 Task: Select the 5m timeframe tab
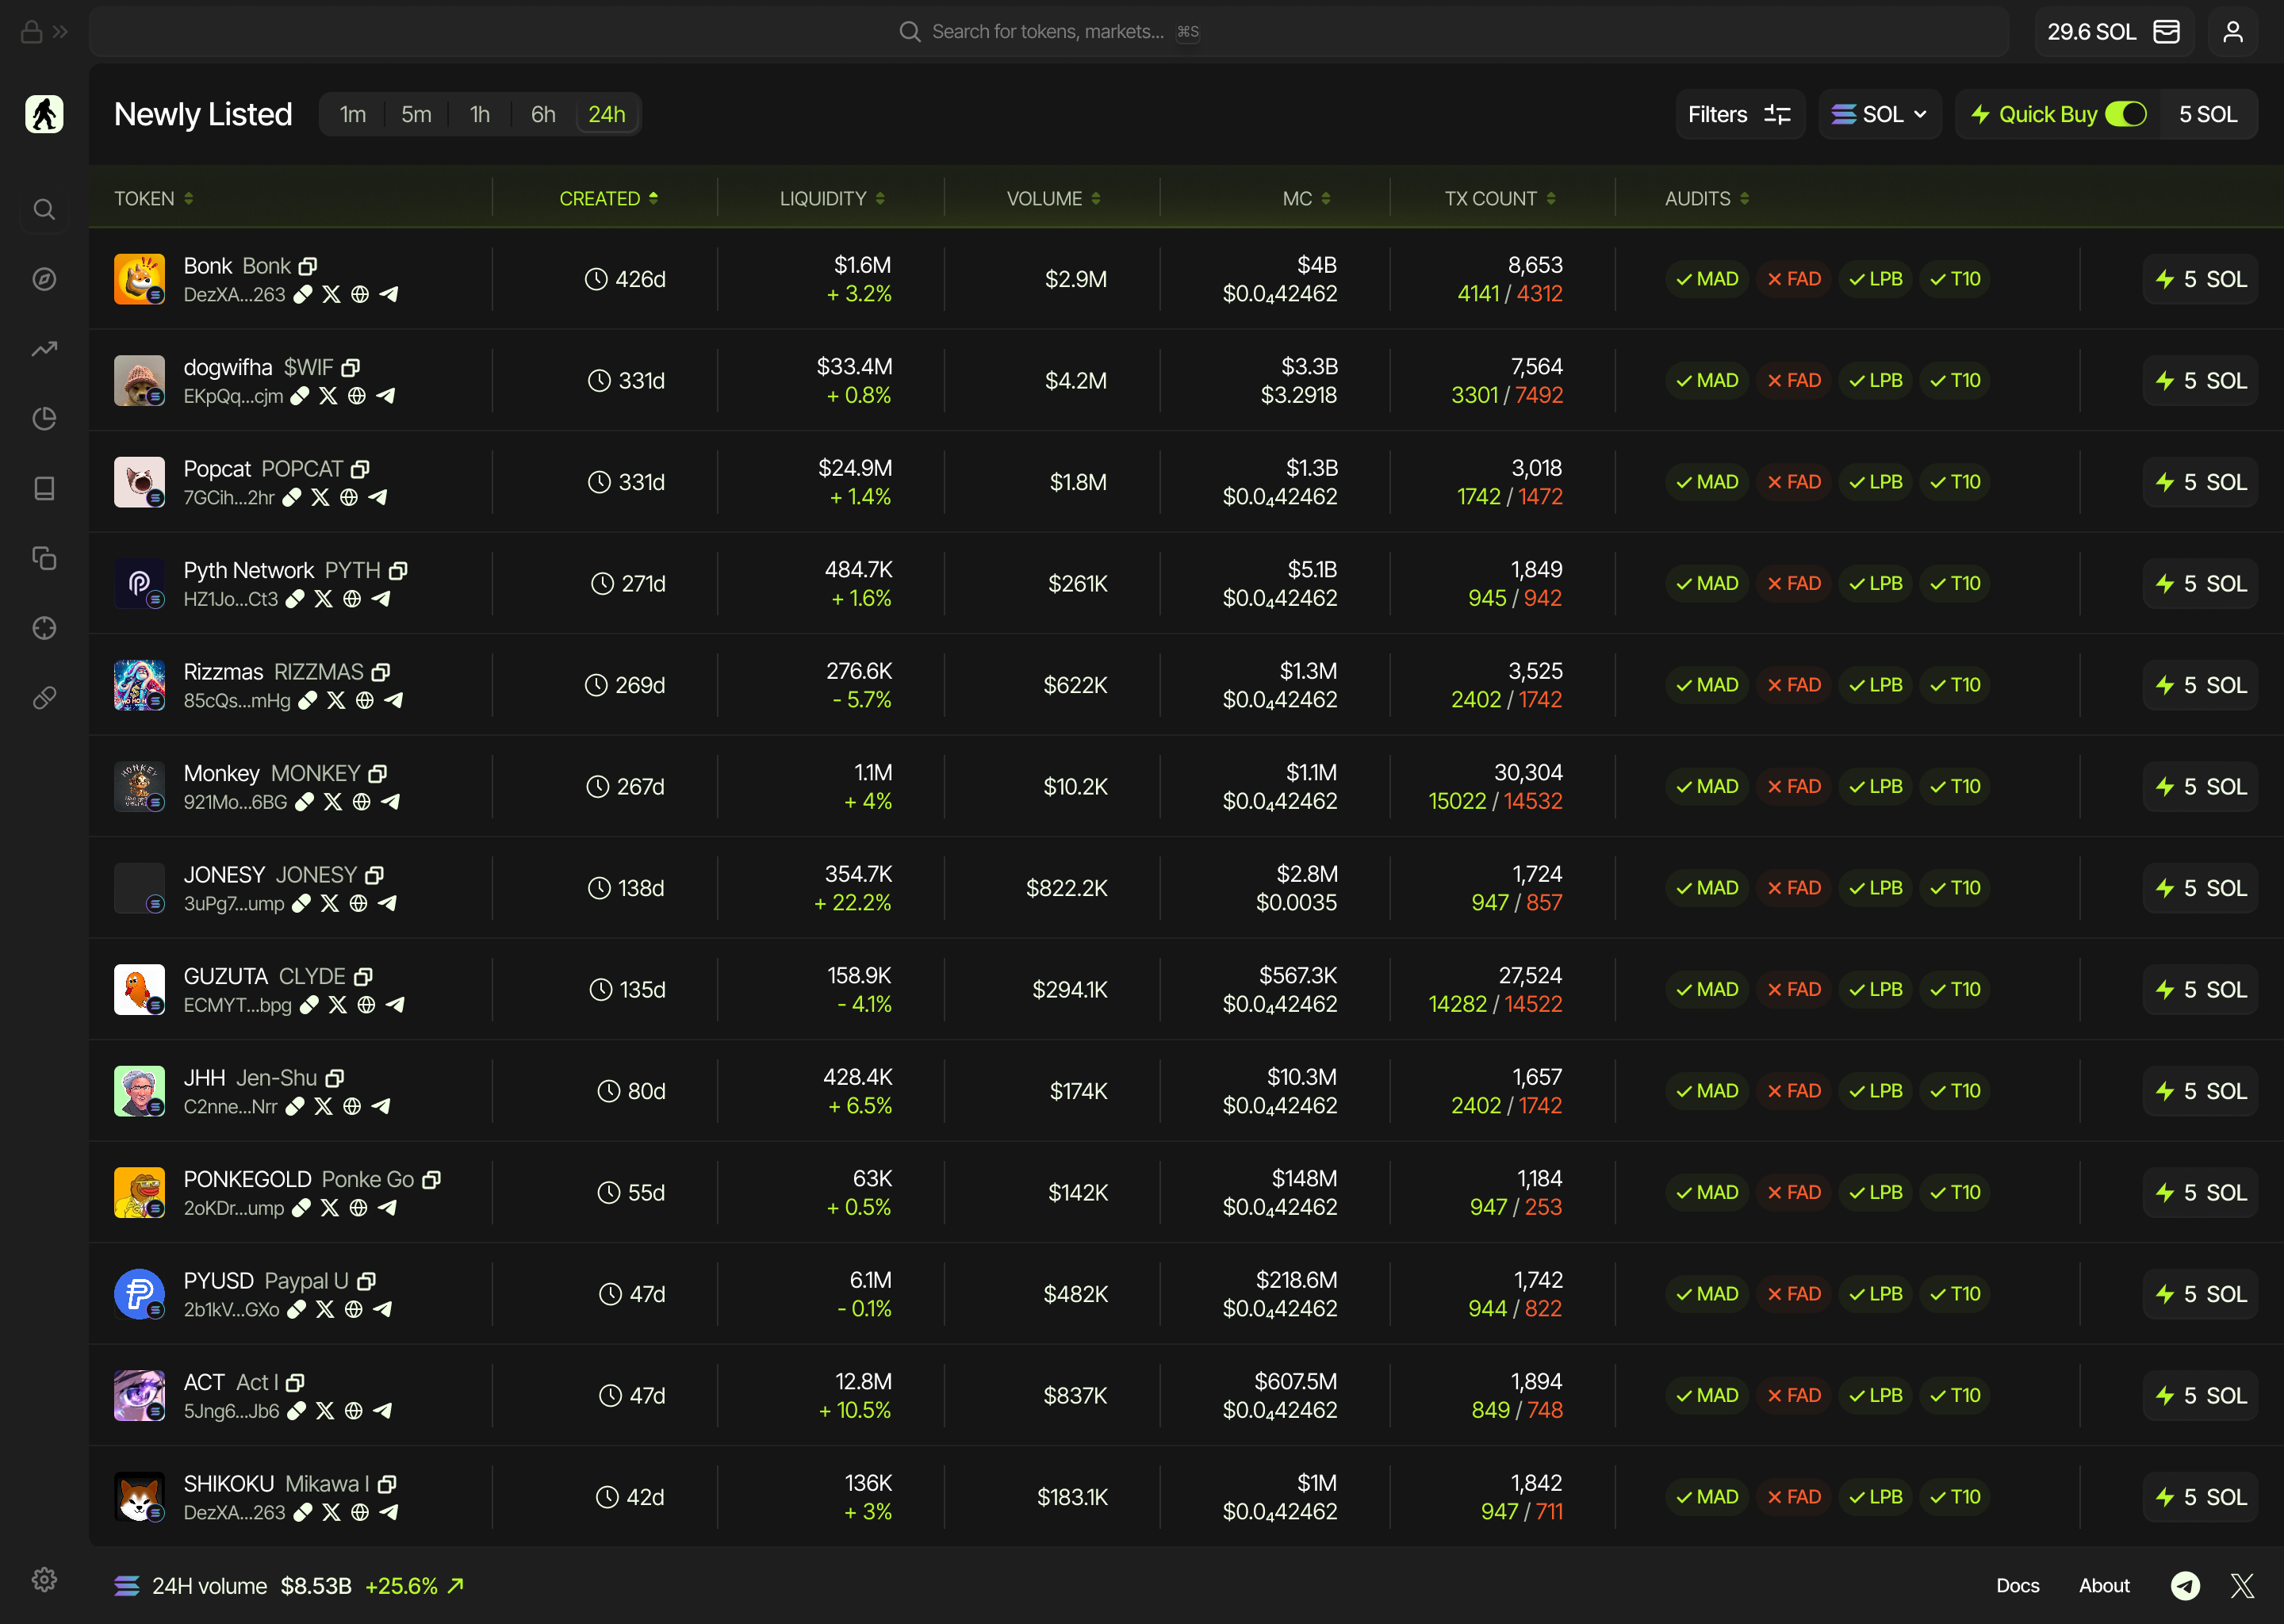pos(416,114)
